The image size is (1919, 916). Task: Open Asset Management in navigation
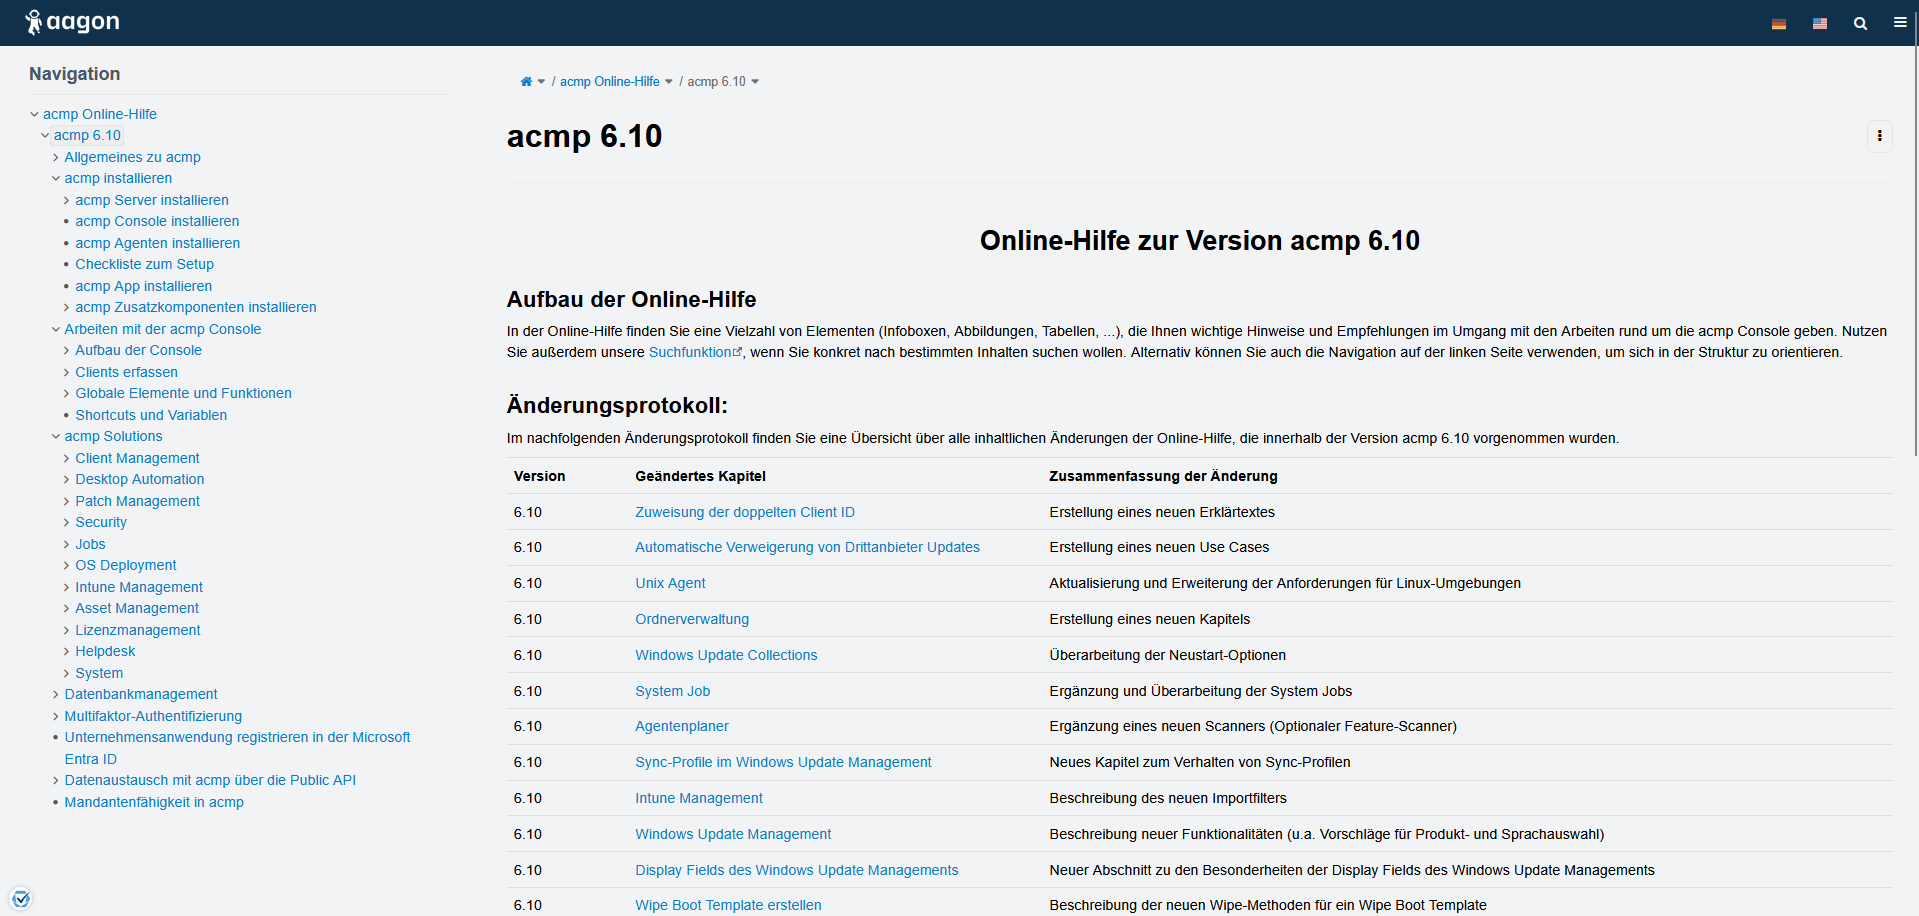[x=137, y=608]
